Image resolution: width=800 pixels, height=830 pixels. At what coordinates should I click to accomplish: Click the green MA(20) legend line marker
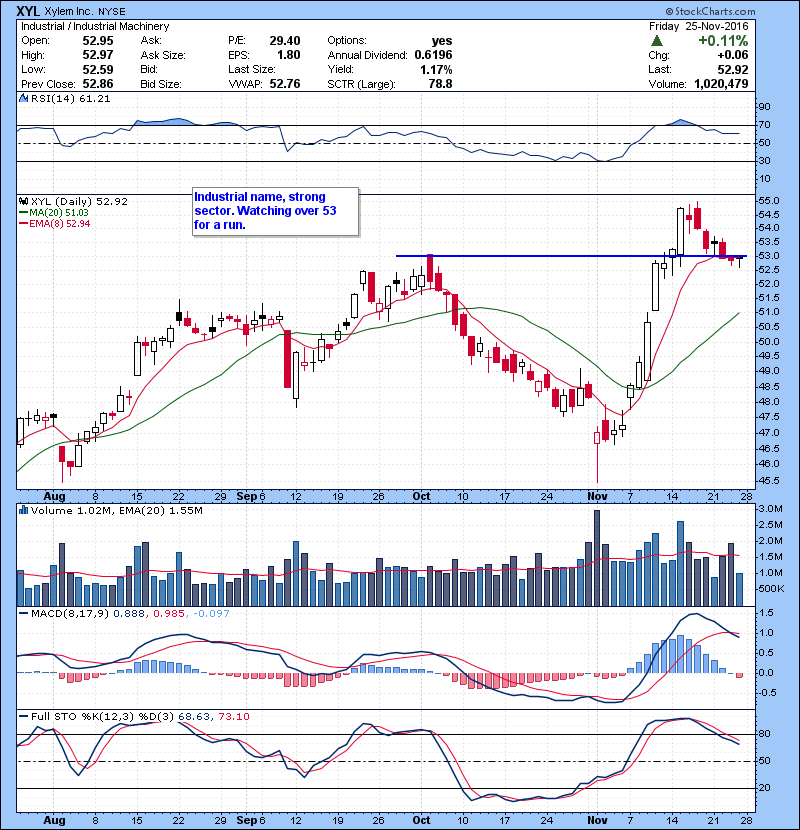click(23, 212)
